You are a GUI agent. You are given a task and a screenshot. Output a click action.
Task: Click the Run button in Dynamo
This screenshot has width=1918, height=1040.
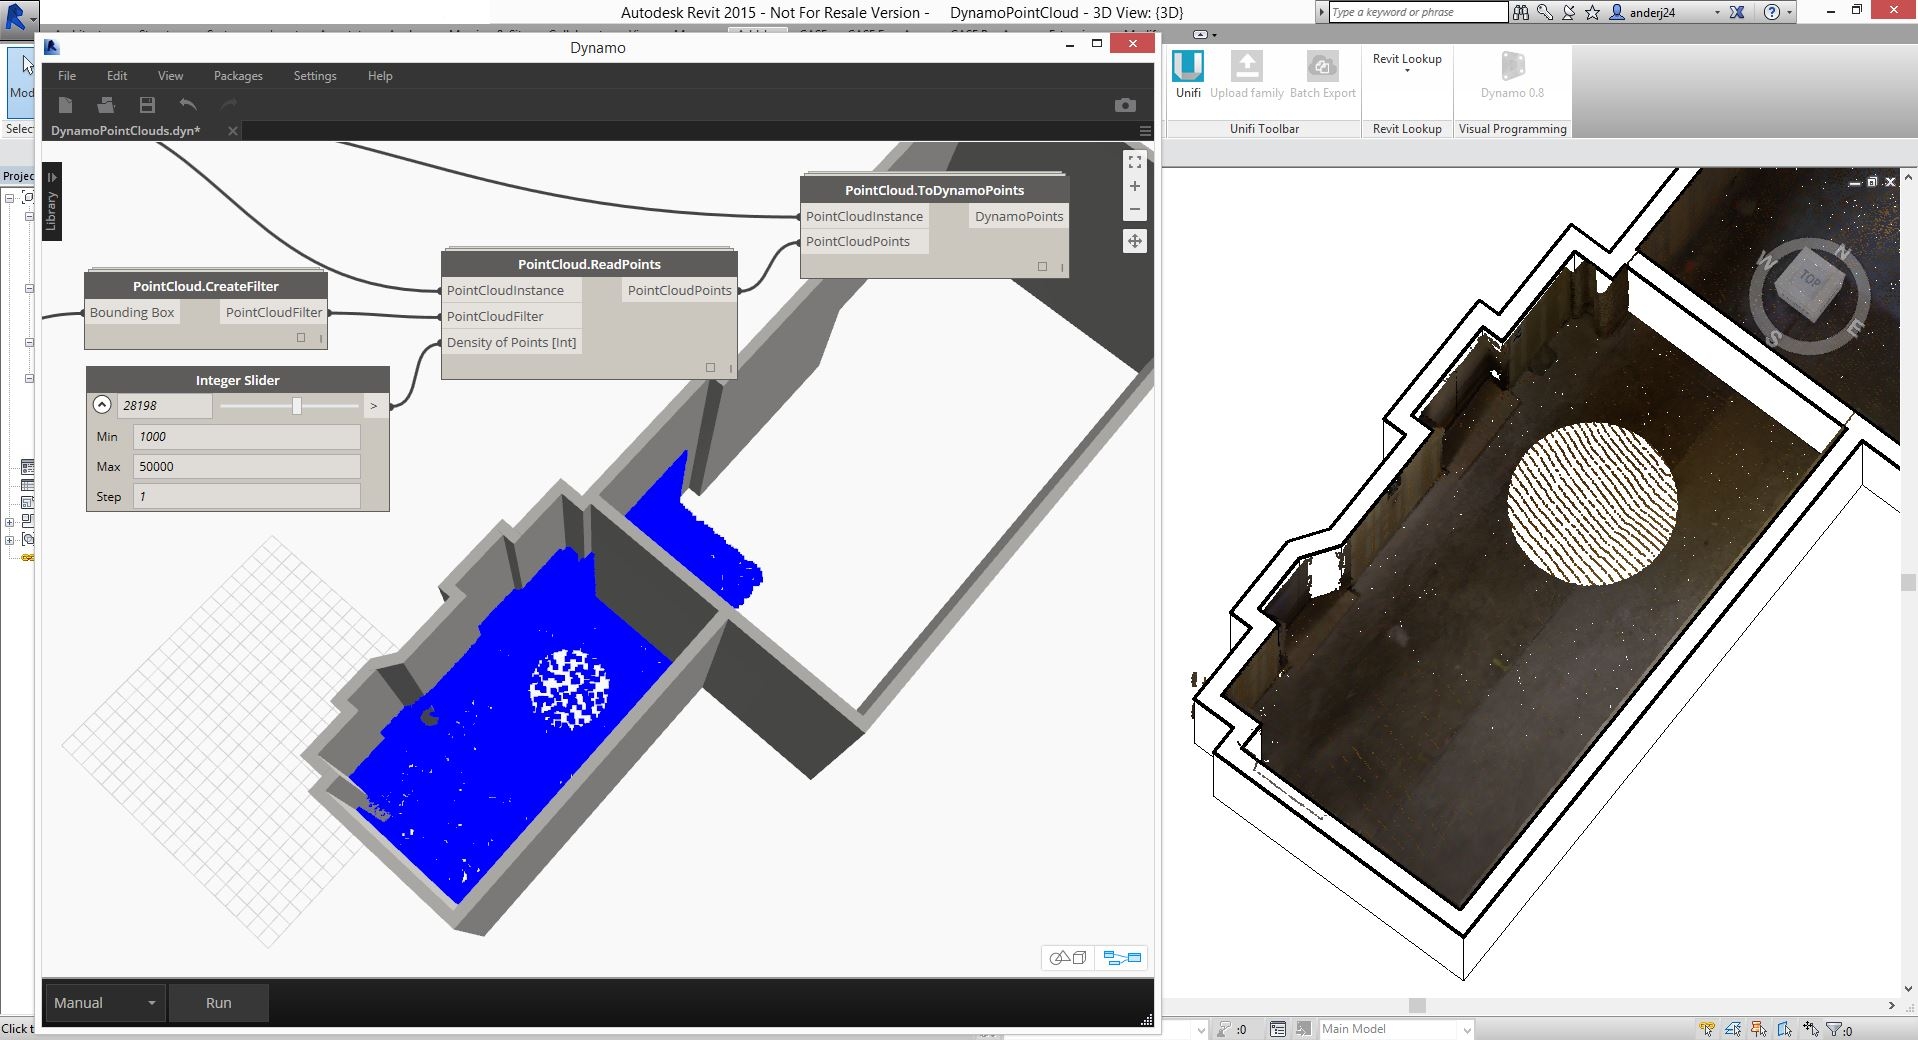[218, 1003]
